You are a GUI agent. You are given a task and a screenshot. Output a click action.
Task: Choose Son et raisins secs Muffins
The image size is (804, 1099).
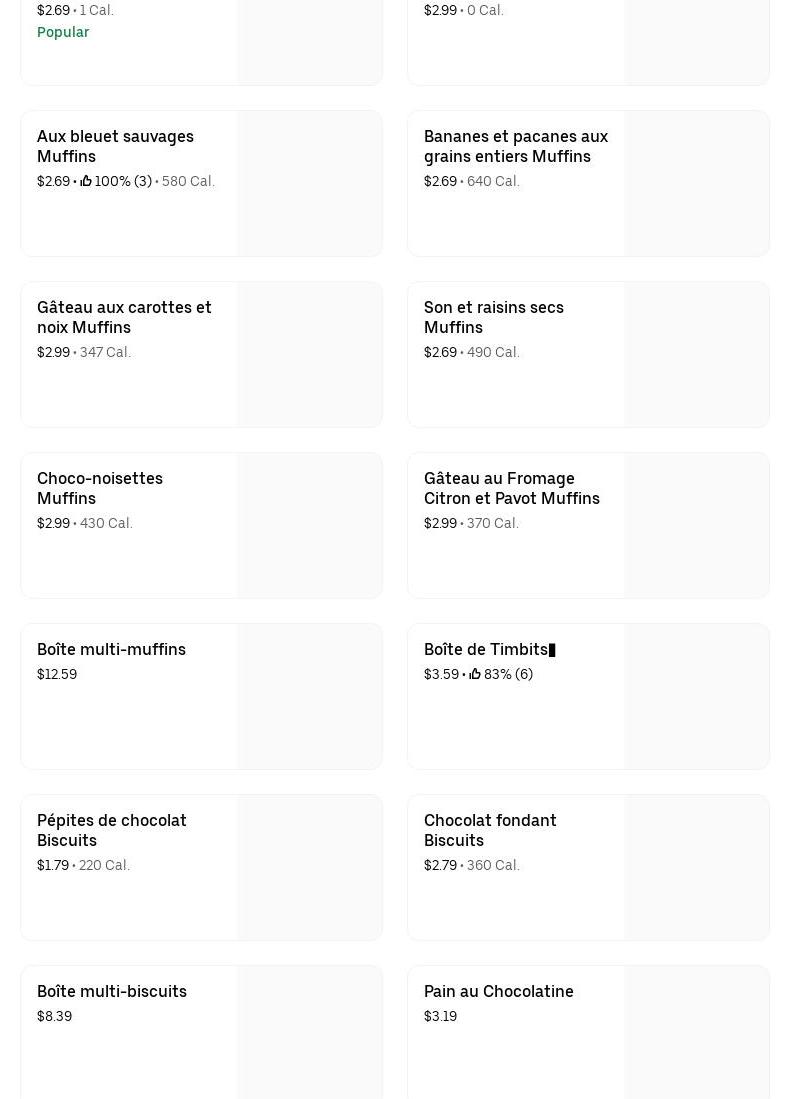[493, 317]
